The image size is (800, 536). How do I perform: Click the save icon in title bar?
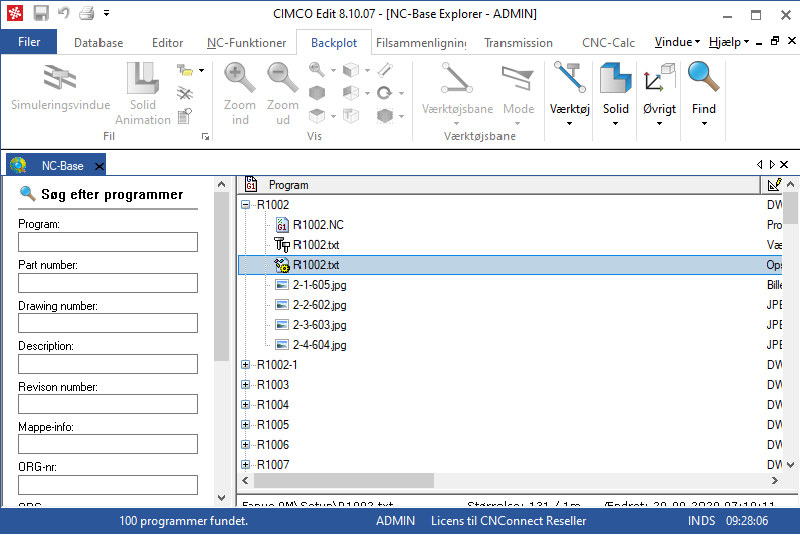tap(41, 13)
